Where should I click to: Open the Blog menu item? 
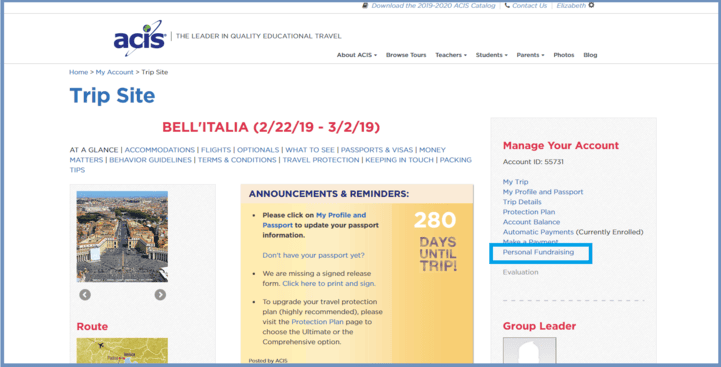click(x=590, y=55)
